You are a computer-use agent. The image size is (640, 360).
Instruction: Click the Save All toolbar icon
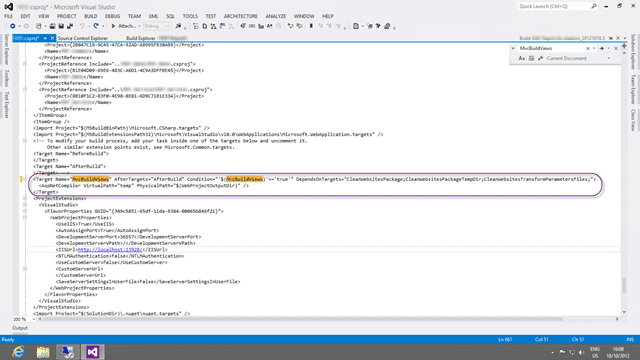70,26
